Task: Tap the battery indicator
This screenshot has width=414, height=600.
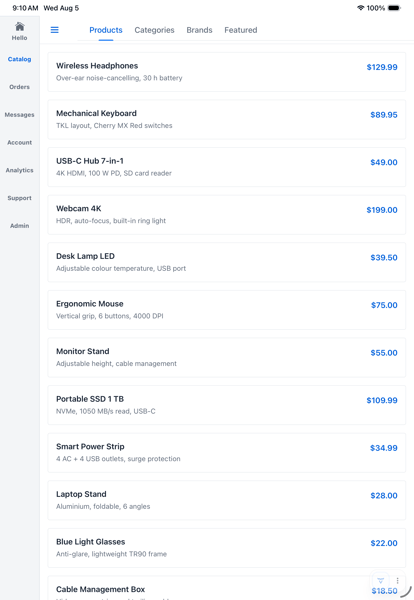Action: coord(394,8)
